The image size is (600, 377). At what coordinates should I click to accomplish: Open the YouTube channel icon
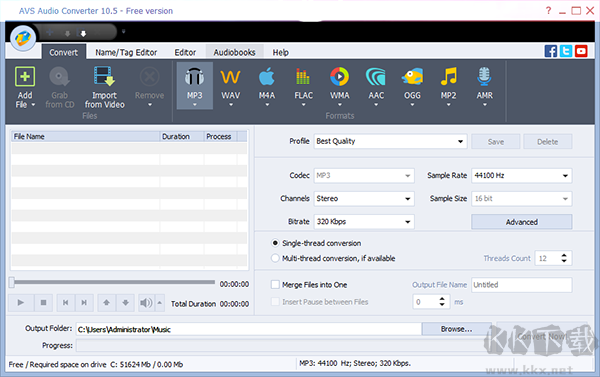tap(581, 51)
